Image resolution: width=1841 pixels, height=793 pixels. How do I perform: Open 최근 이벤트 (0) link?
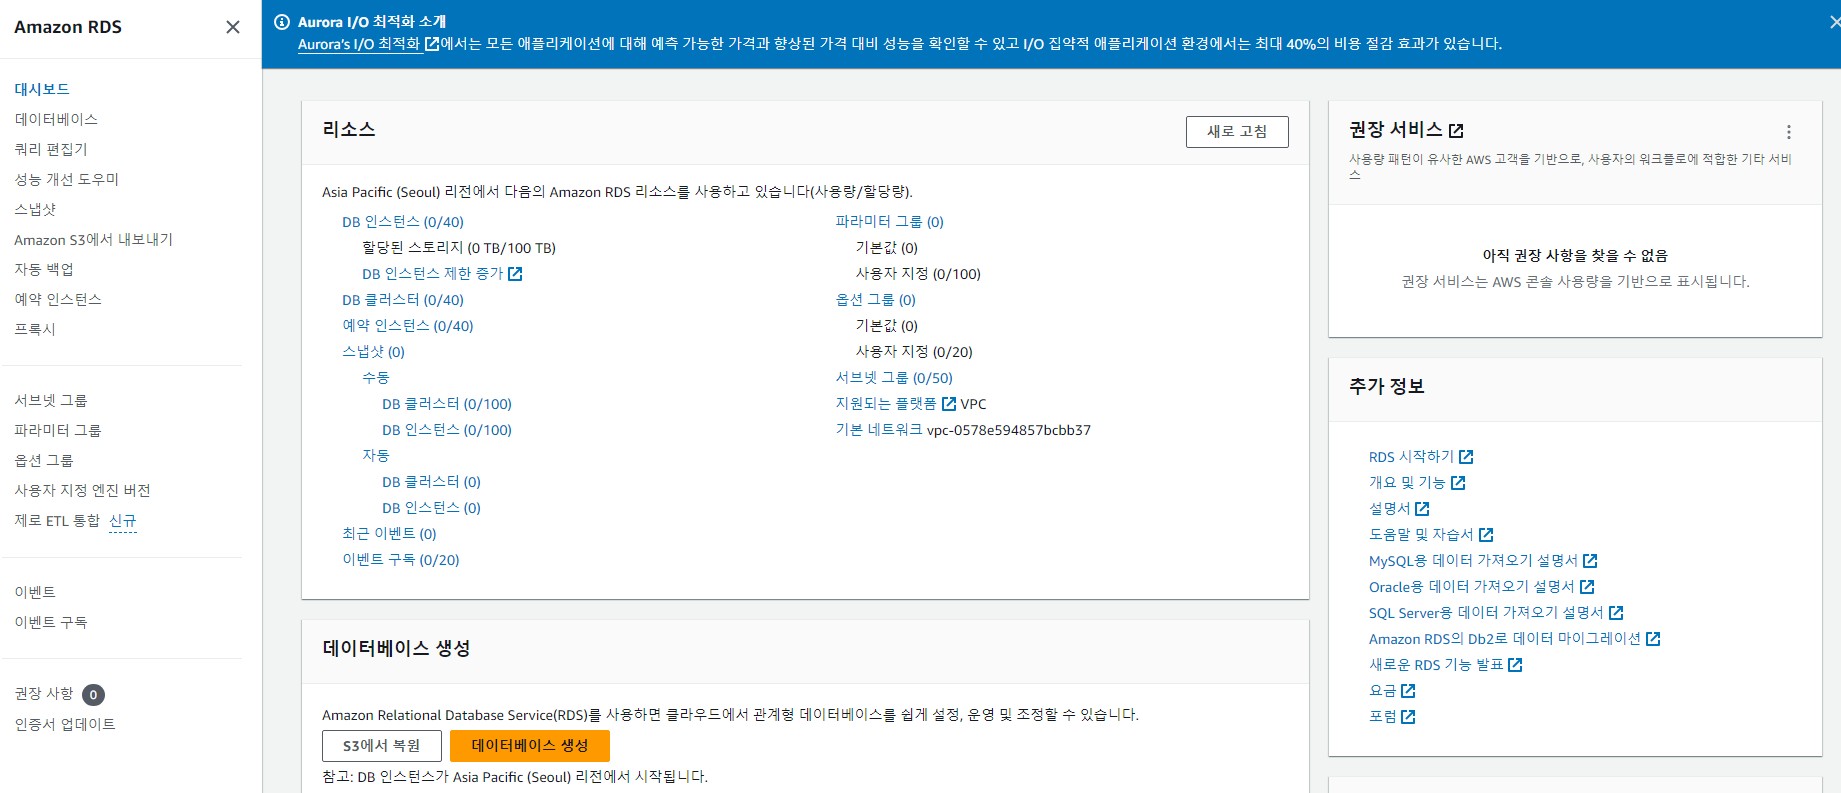(390, 534)
